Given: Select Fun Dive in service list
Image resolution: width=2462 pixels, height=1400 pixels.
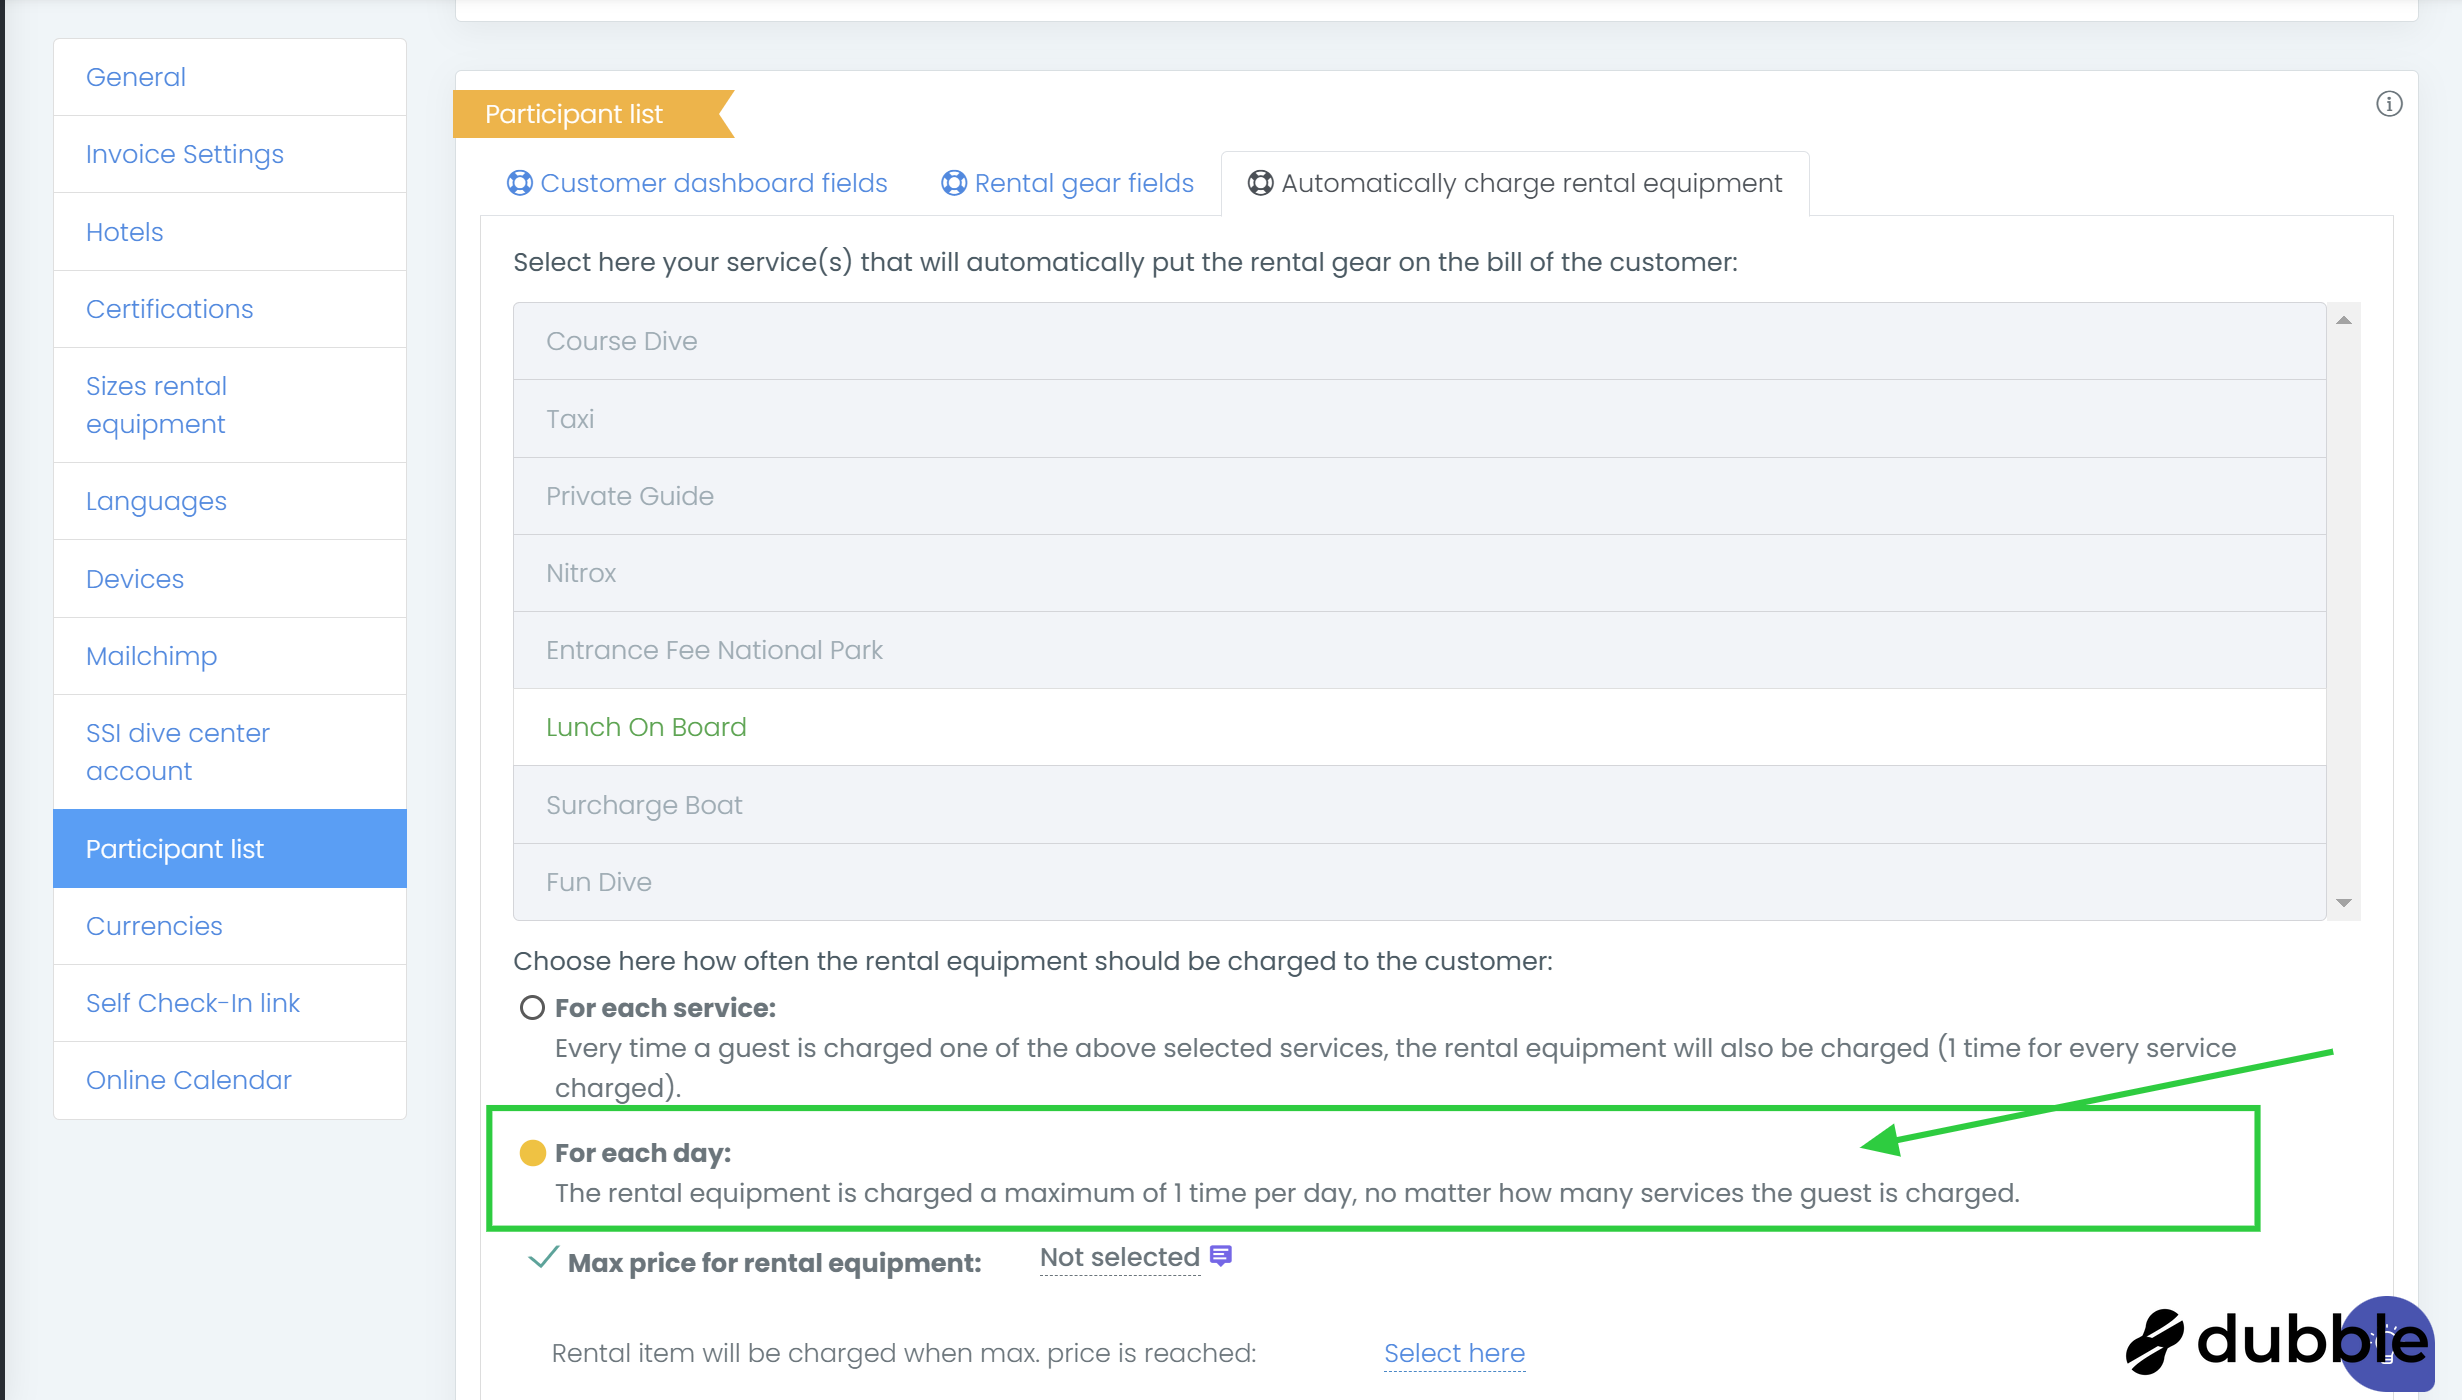Looking at the screenshot, I should 599,882.
